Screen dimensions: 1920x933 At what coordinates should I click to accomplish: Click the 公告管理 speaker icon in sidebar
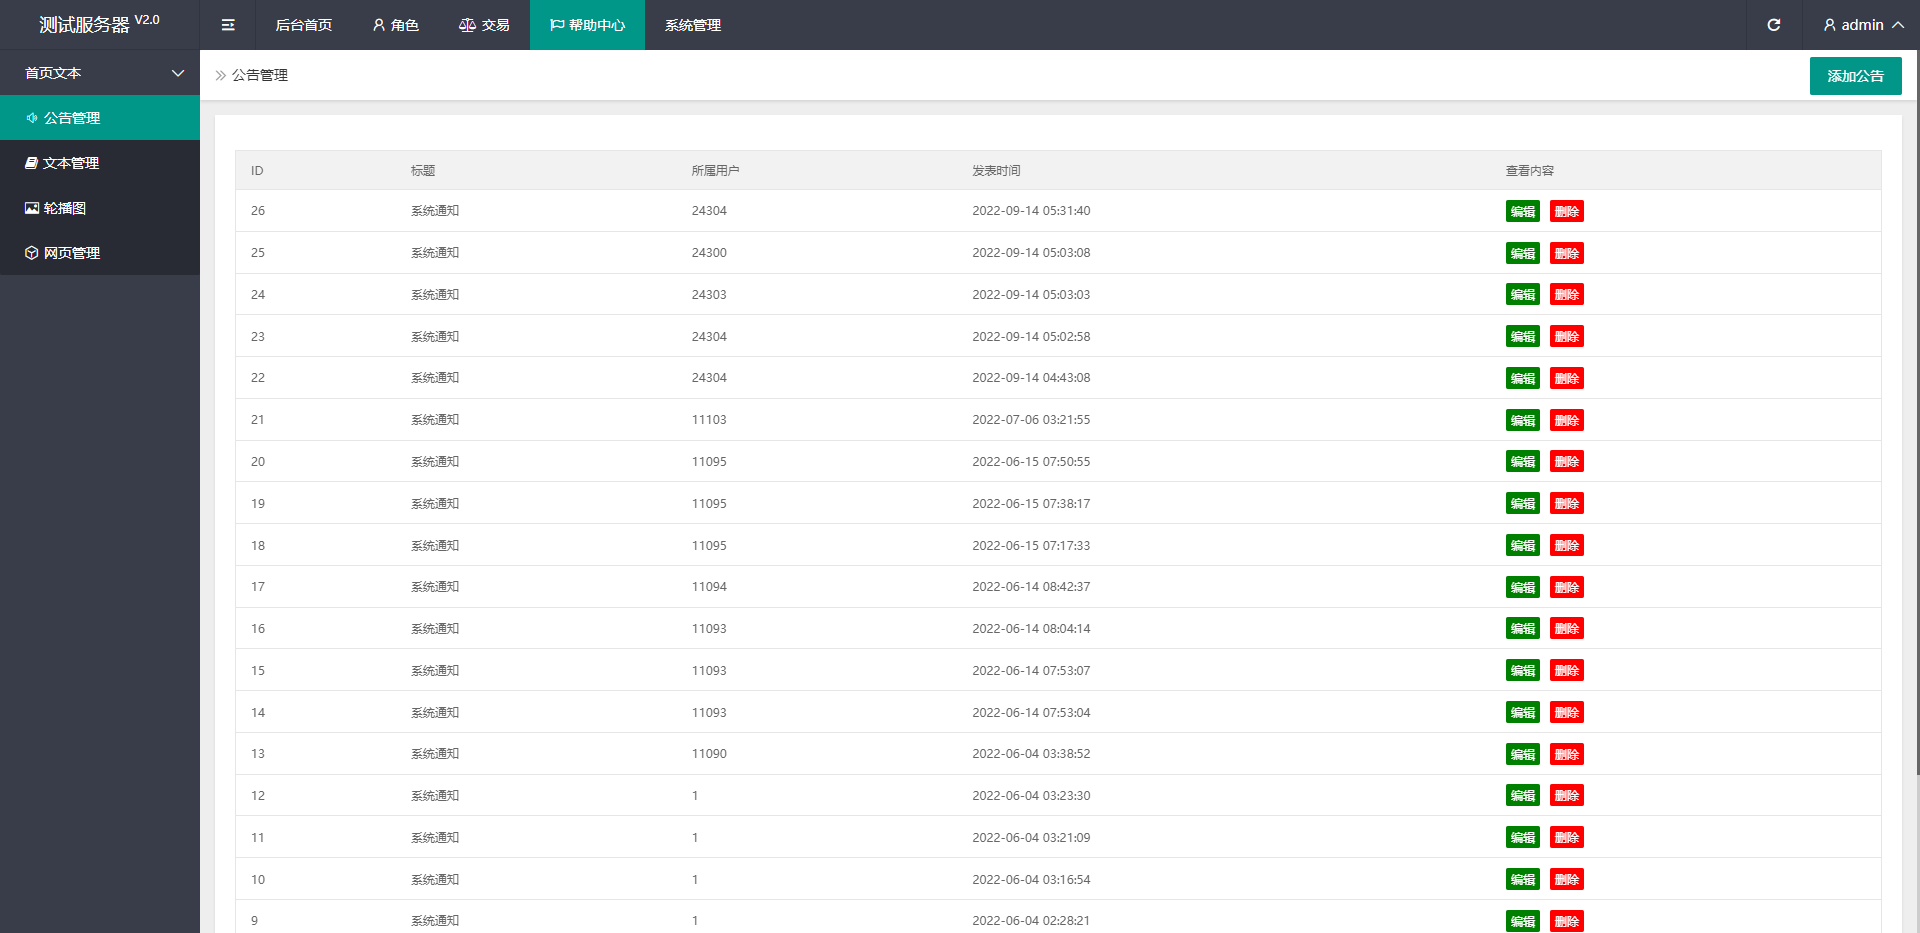pyautogui.click(x=32, y=118)
